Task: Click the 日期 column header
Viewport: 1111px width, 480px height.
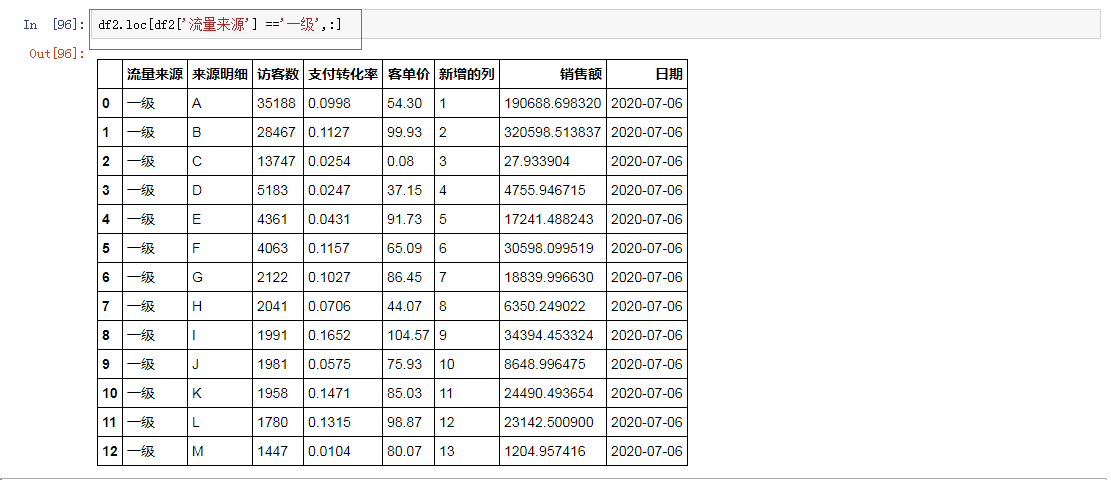Action: [x=668, y=74]
